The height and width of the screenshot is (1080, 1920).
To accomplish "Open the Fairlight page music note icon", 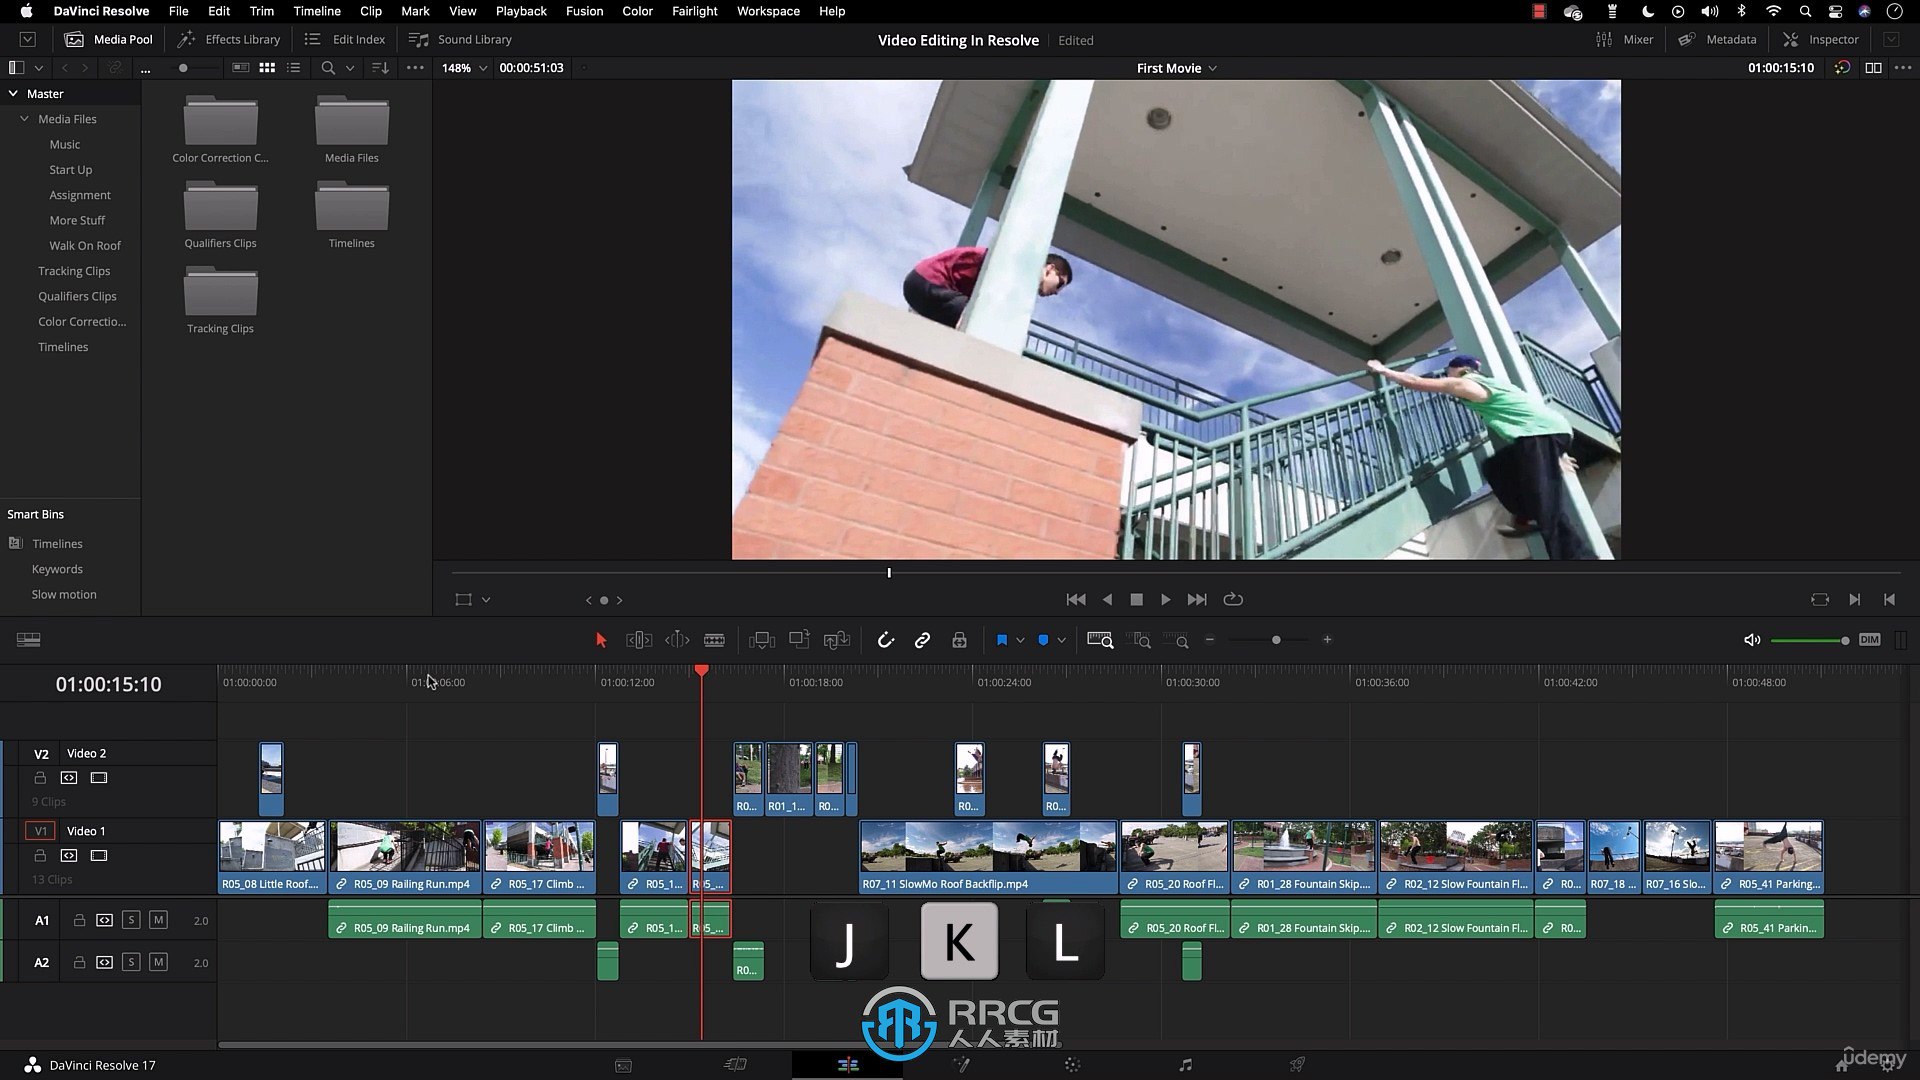I will [x=1185, y=1065].
